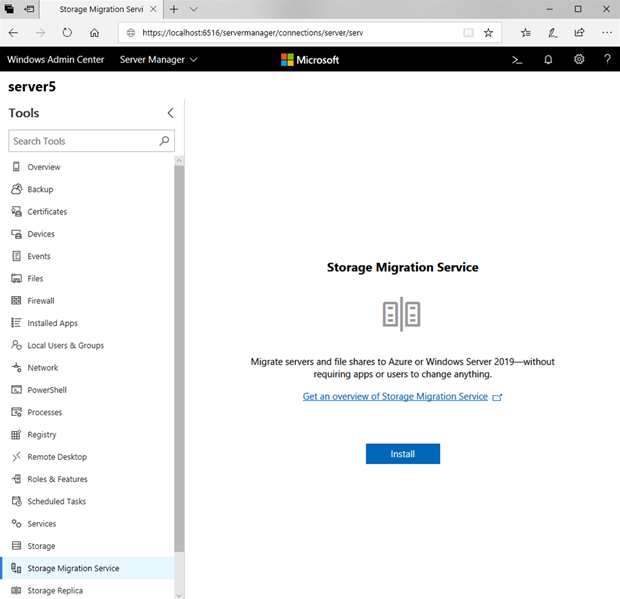Screen dimensions: 620x599
Task: Open the Backup tool
Action: tap(87, 189)
